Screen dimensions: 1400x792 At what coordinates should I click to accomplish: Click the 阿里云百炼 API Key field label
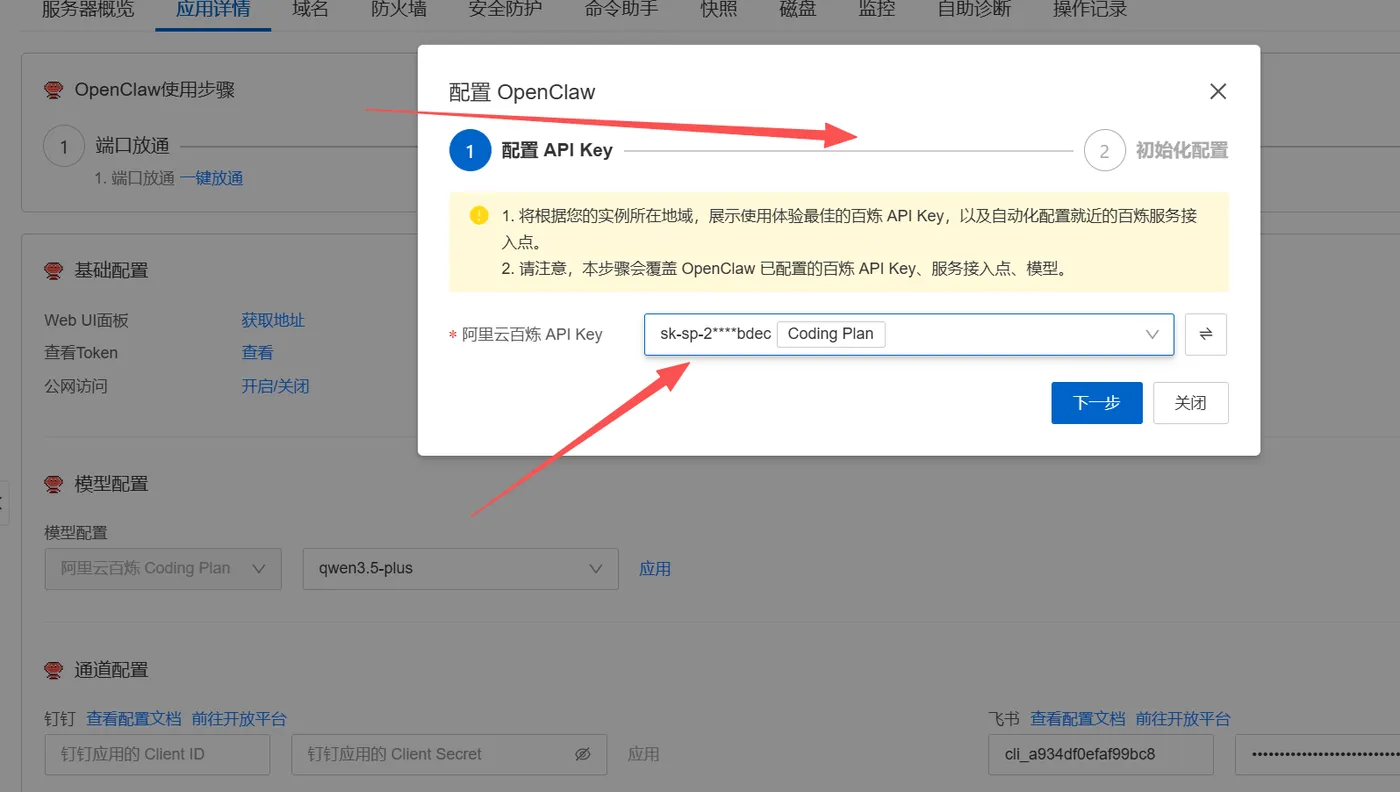tap(532, 335)
